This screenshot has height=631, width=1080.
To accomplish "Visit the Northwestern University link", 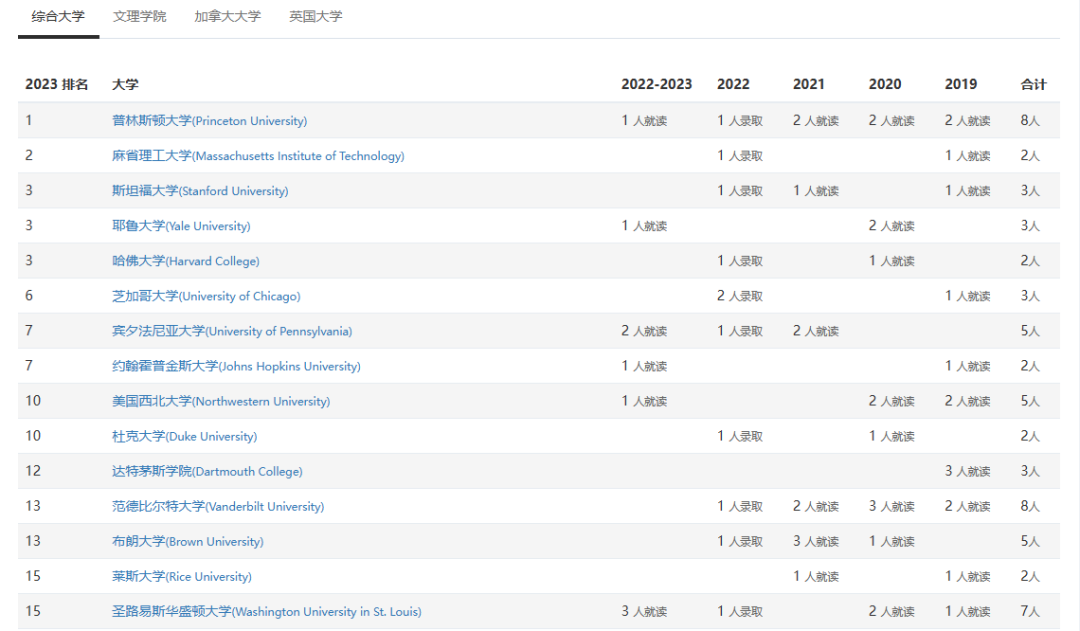I will coord(221,402).
